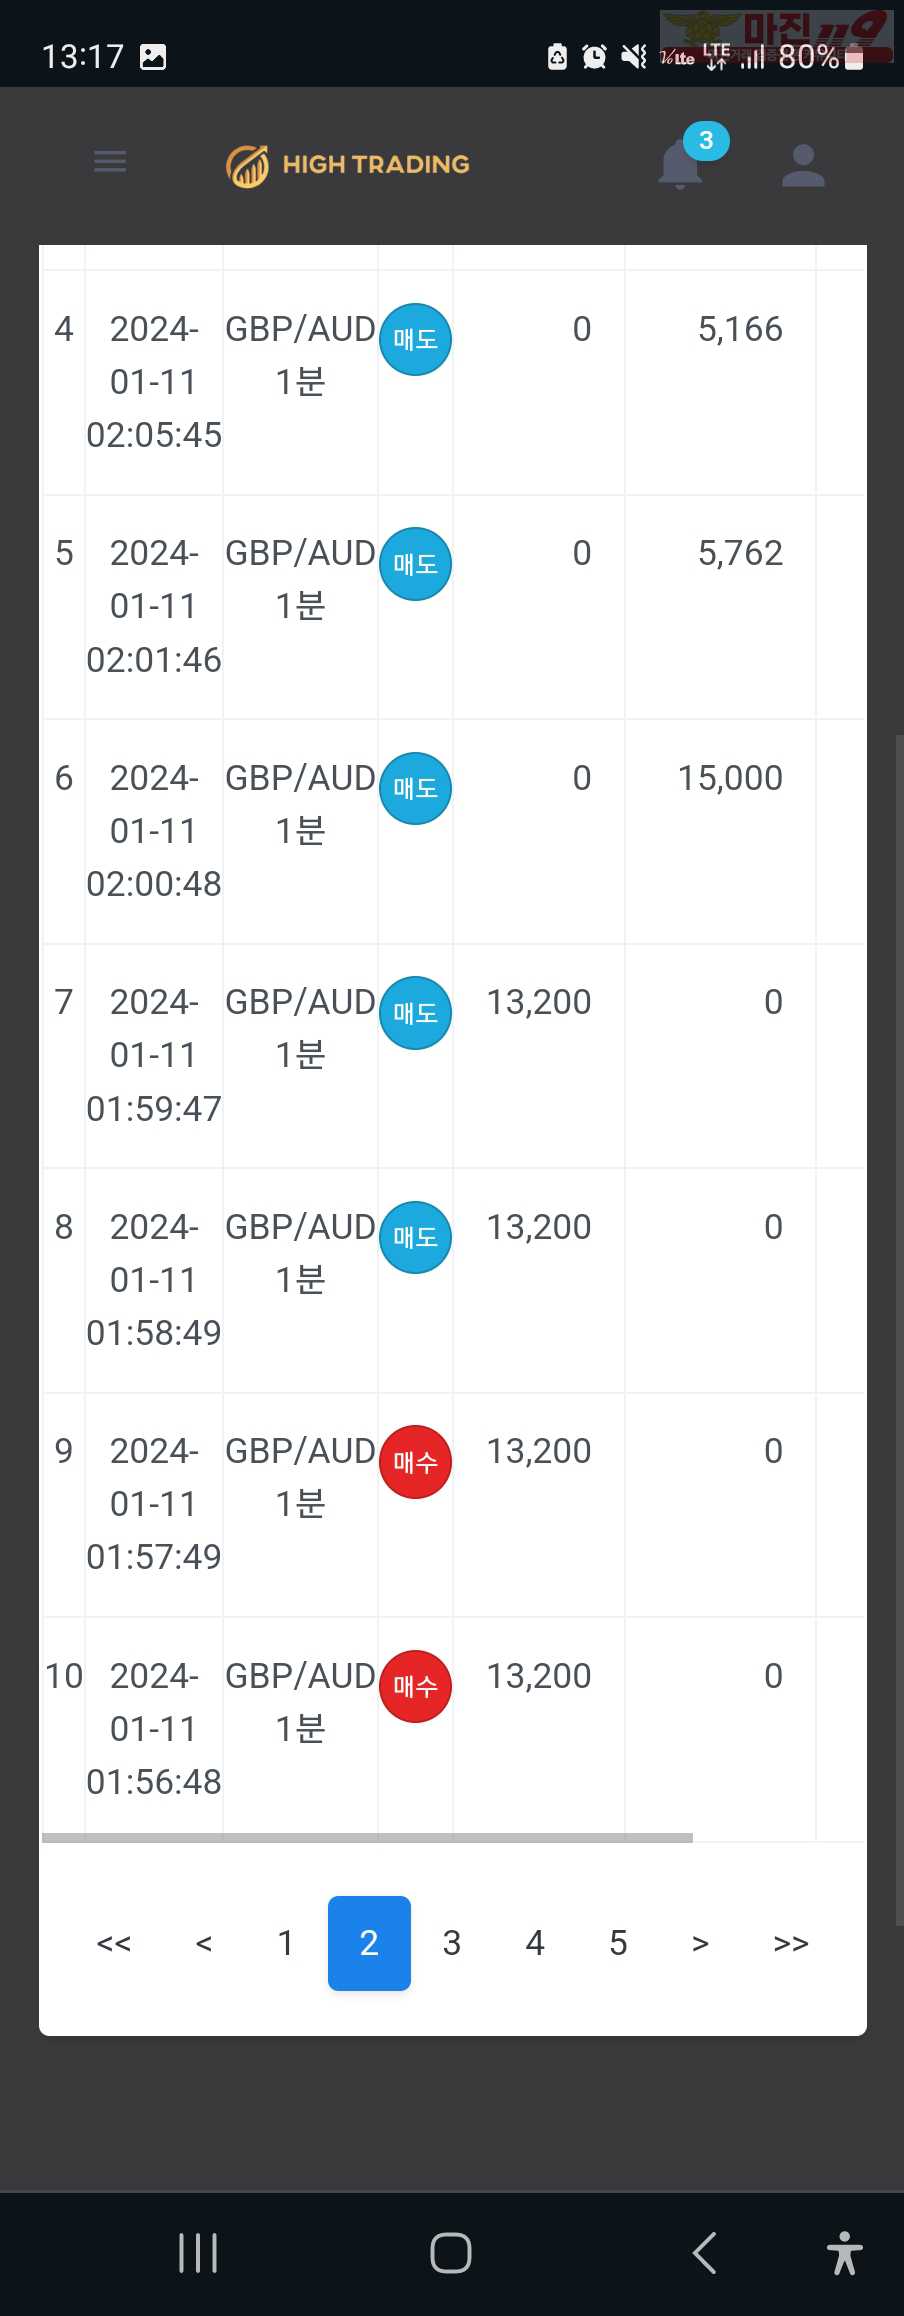Go to previous page with < button
This screenshot has width=904, height=2316.
(x=204, y=1943)
